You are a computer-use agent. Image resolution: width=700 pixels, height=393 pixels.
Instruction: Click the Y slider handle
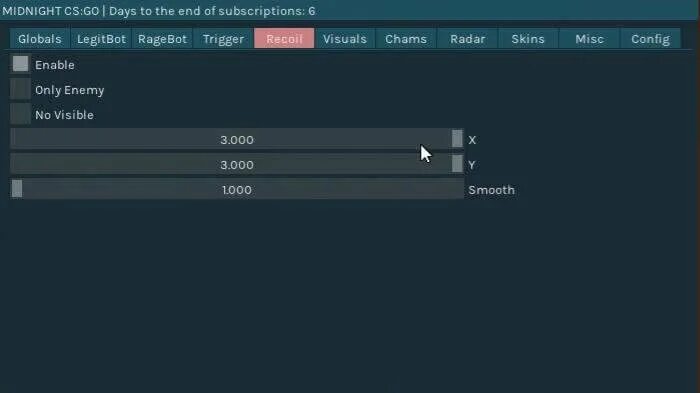(457, 164)
